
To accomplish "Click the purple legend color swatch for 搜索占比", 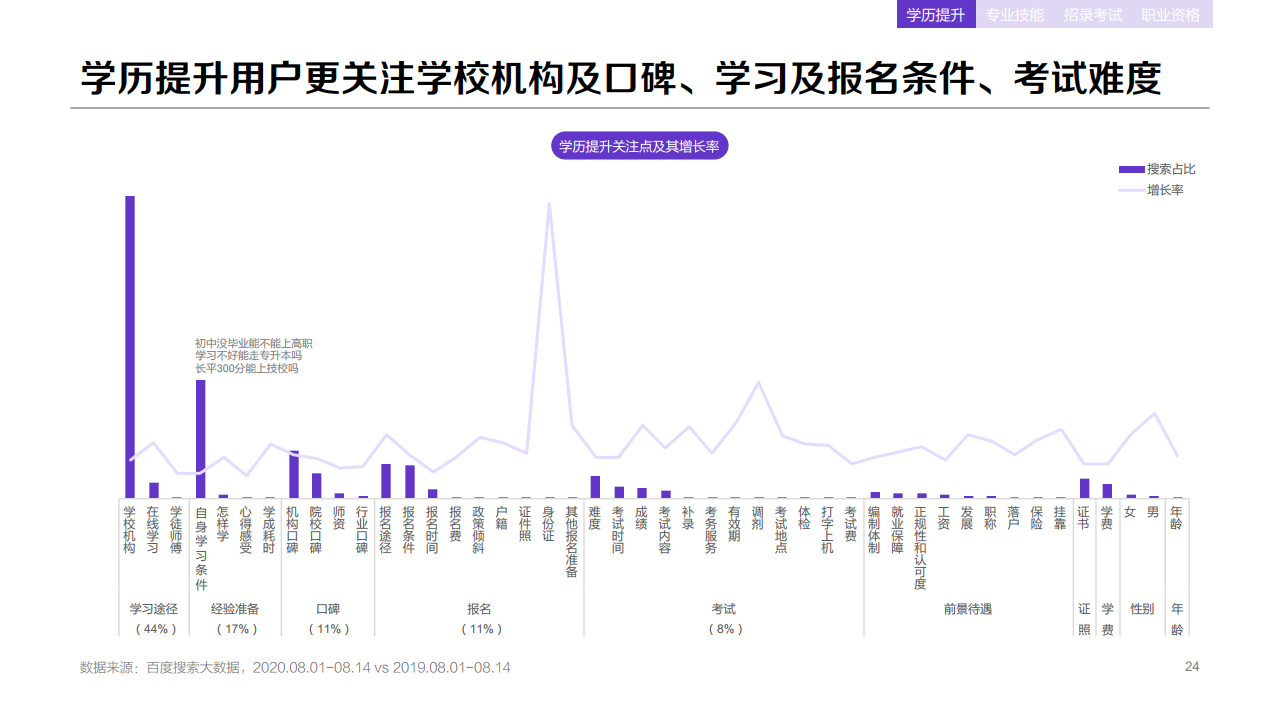I will click(x=1132, y=168).
